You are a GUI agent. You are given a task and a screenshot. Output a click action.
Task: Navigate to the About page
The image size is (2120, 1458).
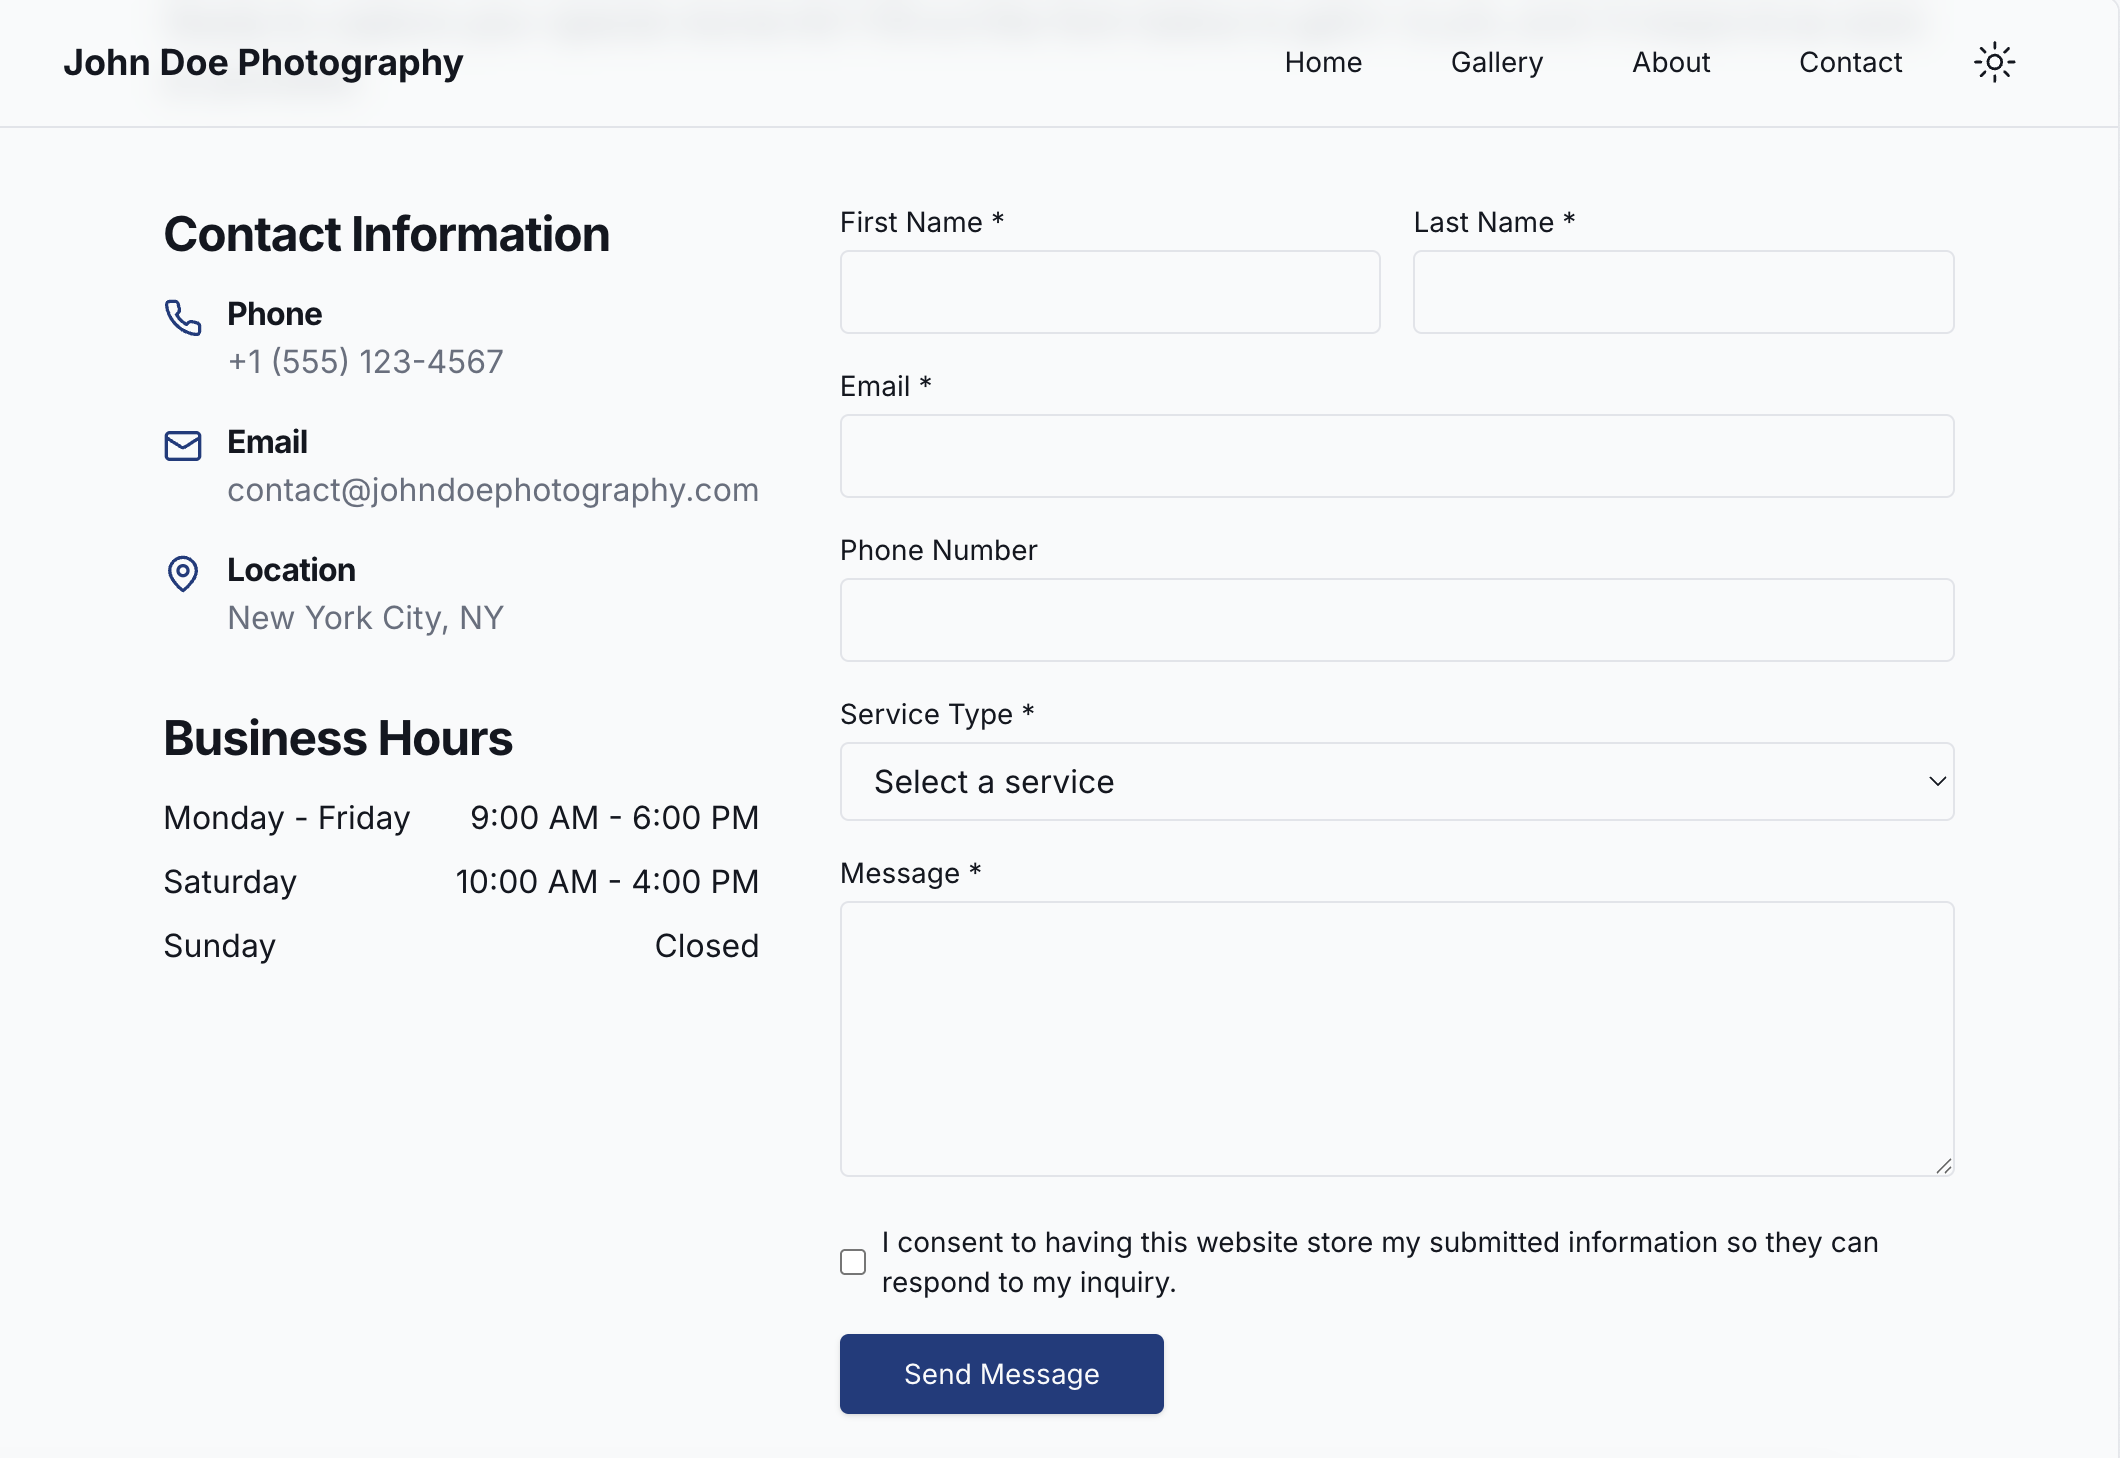pyautogui.click(x=1671, y=63)
